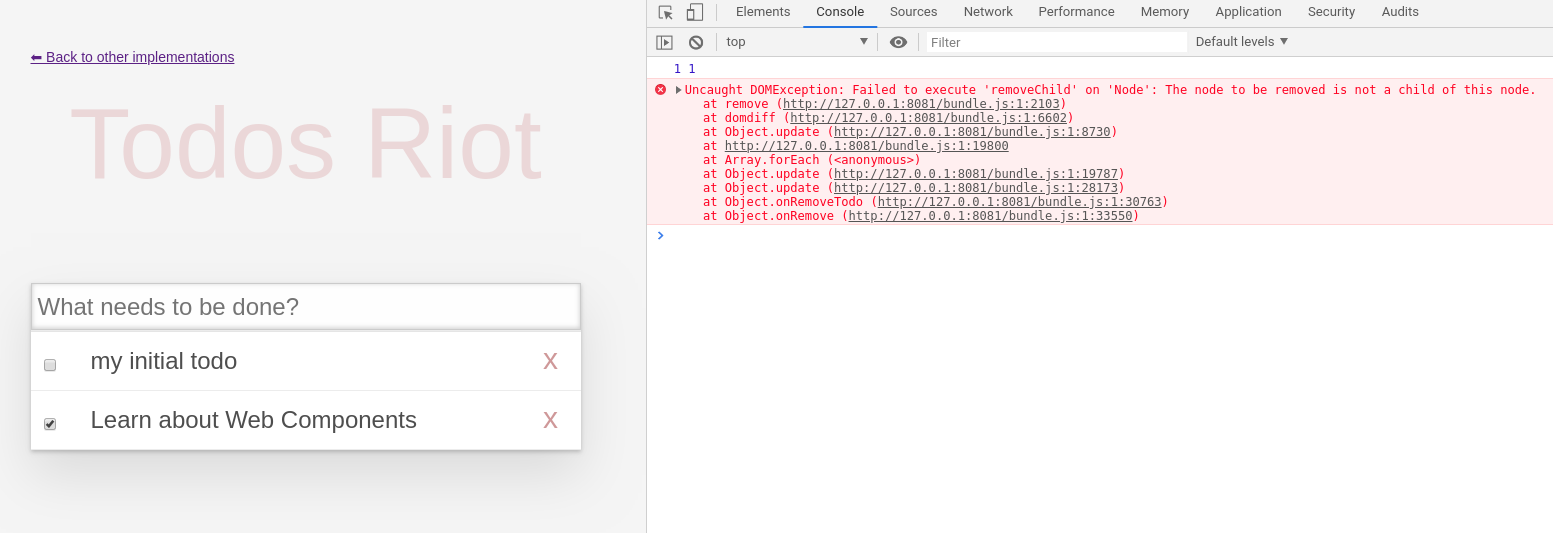Click the console Filter field
Viewport: 1553px width, 533px height.
(x=1056, y=42)
